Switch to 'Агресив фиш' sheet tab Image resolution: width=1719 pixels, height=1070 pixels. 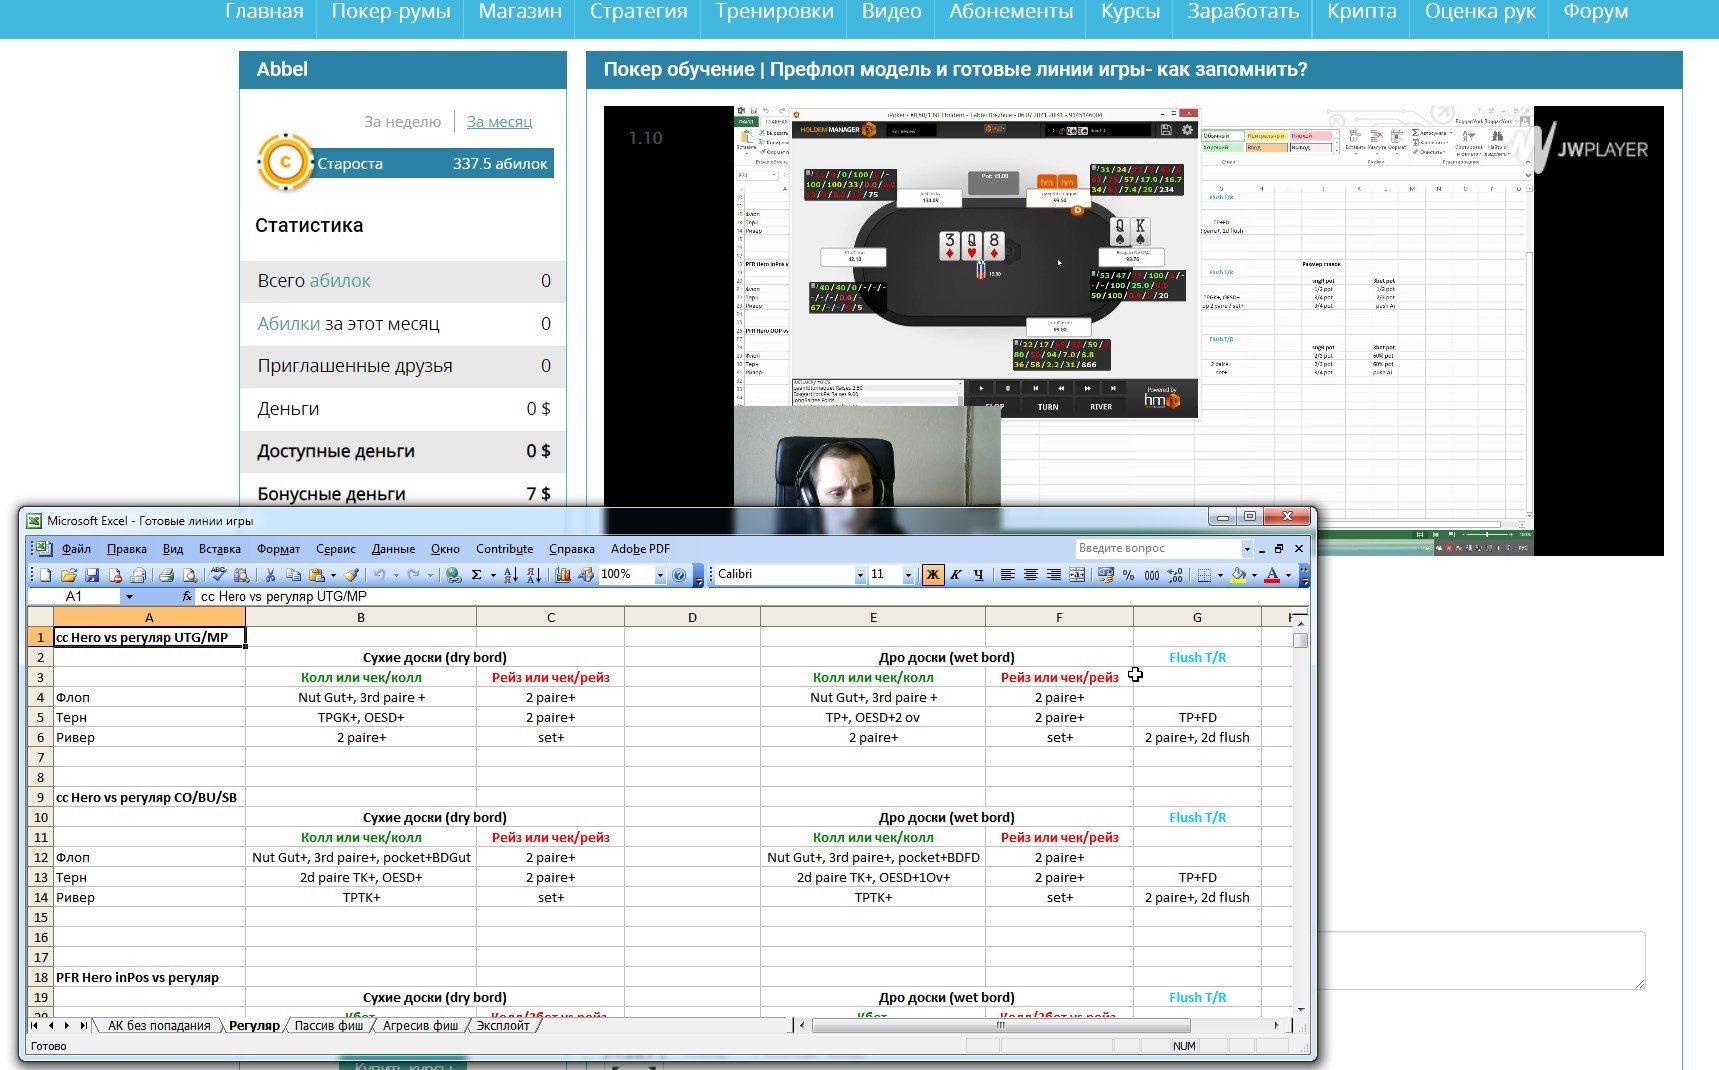pos(420,1025)
